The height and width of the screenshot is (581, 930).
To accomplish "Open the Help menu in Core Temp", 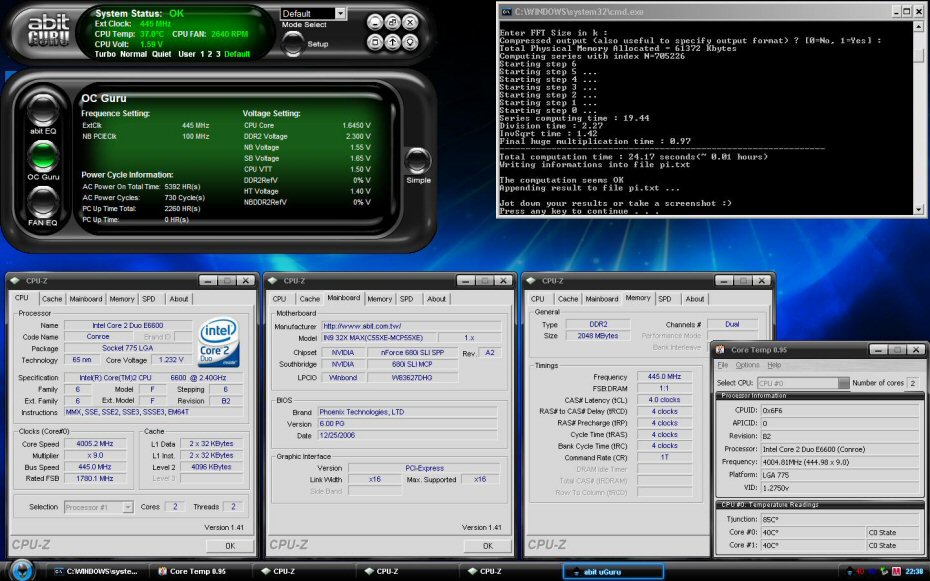I will pos(774,365).
